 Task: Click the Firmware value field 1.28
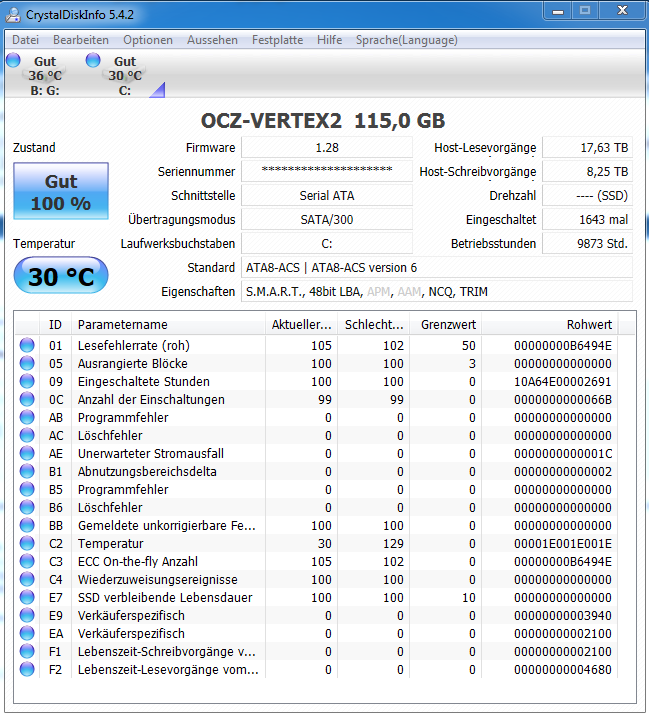[x=327, y=148]
